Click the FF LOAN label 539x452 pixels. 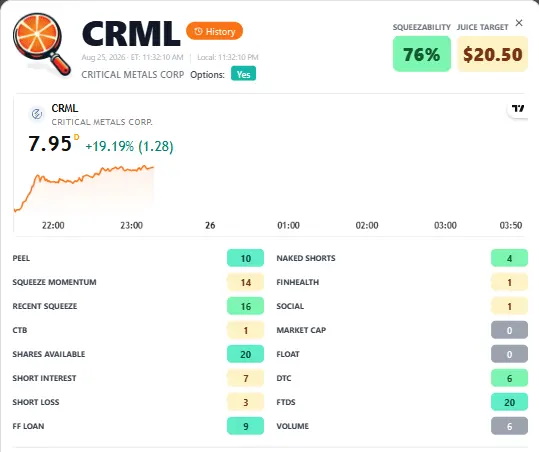point(28,426)
